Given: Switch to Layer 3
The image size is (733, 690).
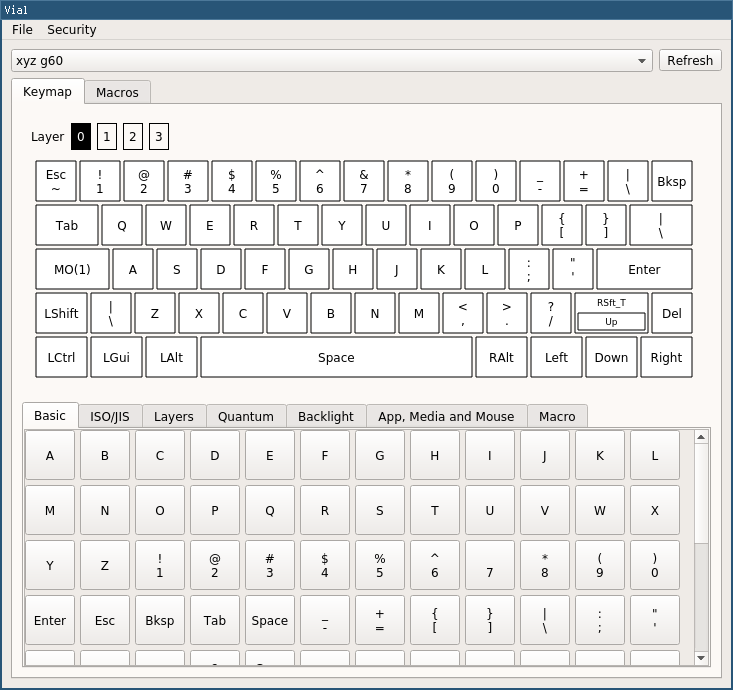Looking at the screenshot, I should 159,137.
